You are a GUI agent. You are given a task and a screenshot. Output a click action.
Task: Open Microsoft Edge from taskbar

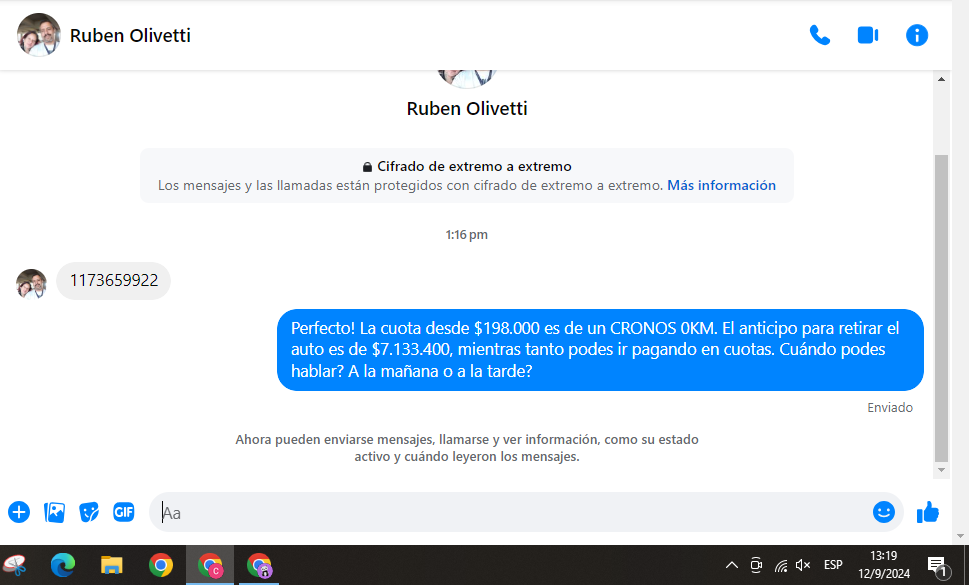click(x=63, y=565)
